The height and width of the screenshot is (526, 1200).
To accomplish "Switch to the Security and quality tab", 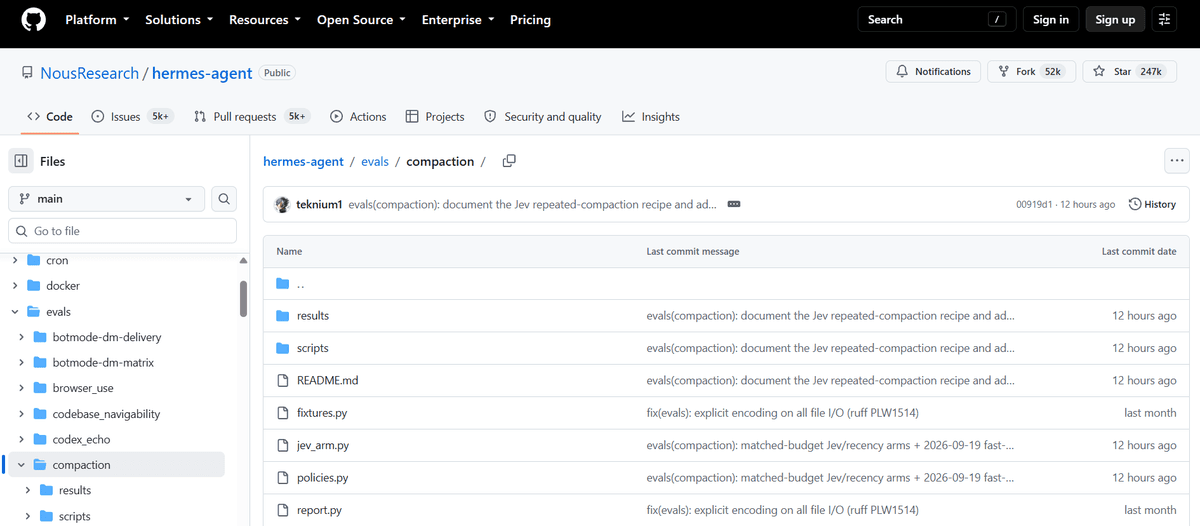I will point(543,117).
